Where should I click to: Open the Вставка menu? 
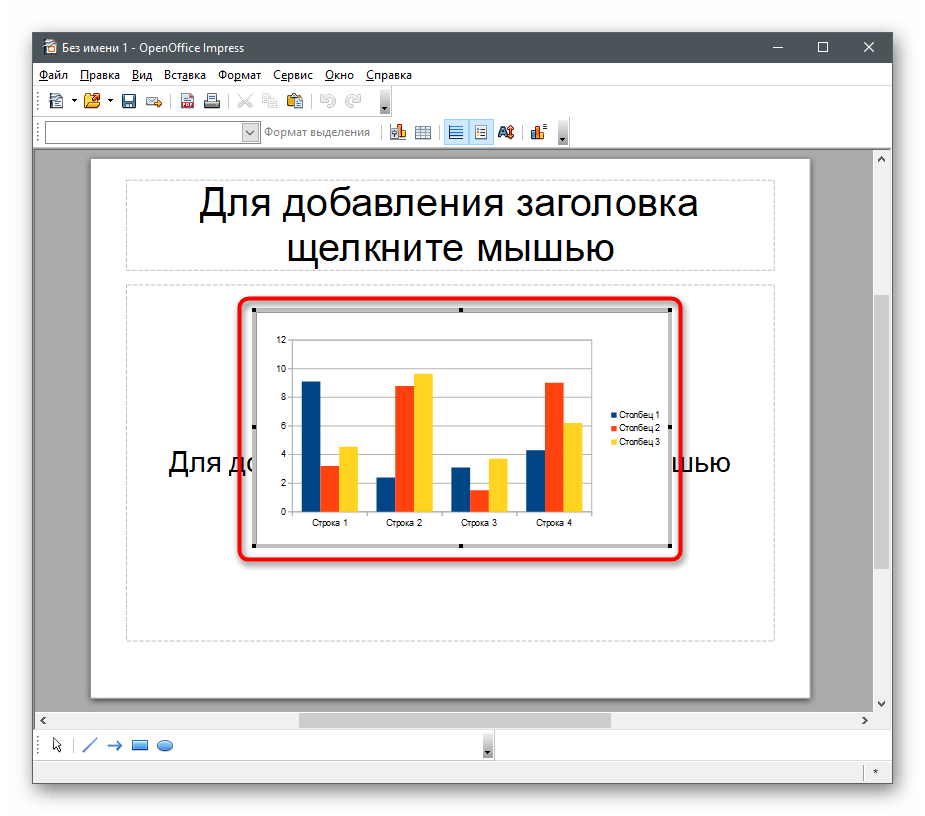(x=184, y=75)
